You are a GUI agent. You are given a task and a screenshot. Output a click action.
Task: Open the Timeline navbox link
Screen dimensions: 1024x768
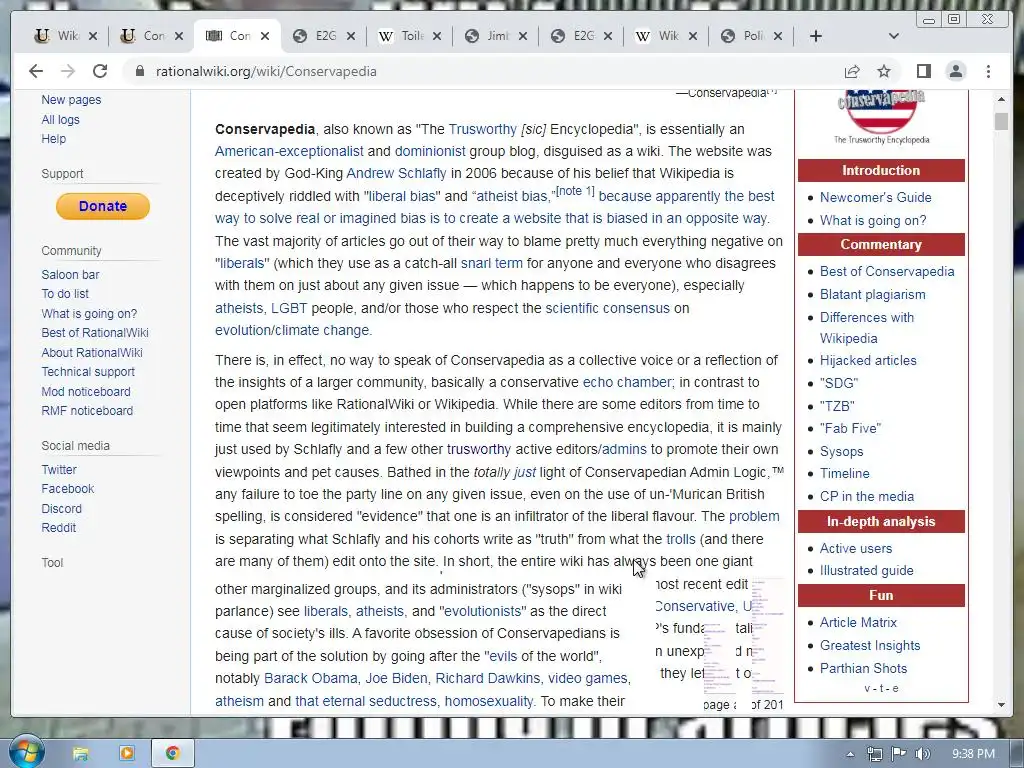click(x=844, y=473)
